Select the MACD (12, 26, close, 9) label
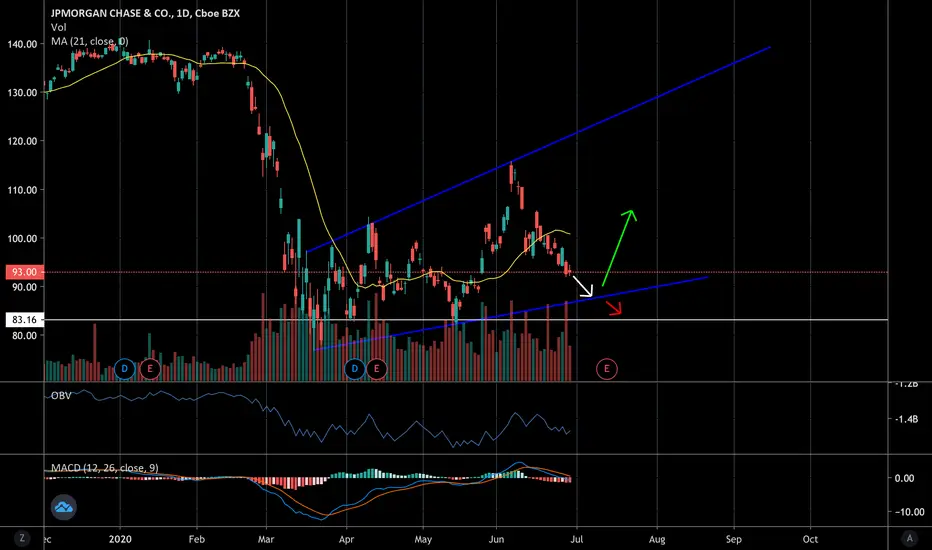This screenshot has height=550, width=932. (105, 468)
